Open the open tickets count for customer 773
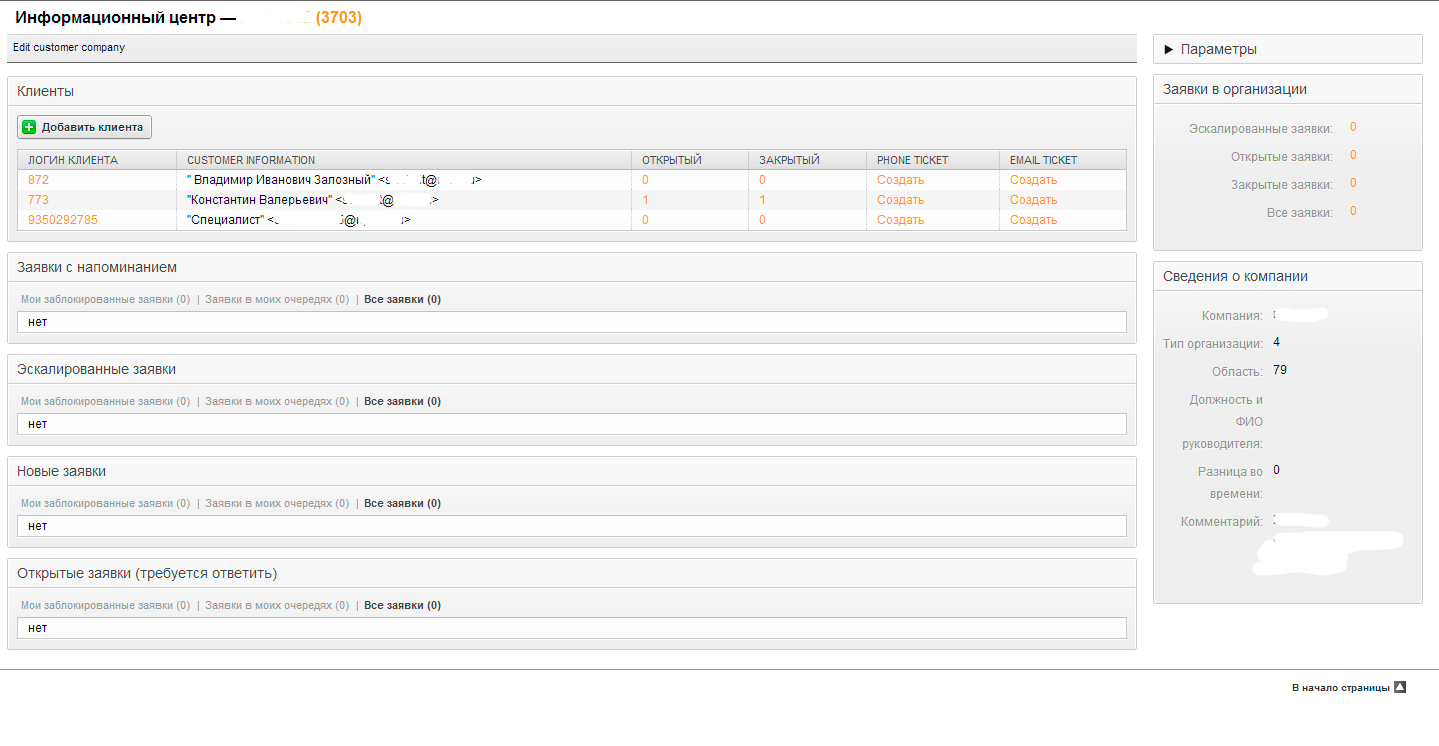Image resolution: width=1439 pixels, height=746 pixels. coord(645,200)
